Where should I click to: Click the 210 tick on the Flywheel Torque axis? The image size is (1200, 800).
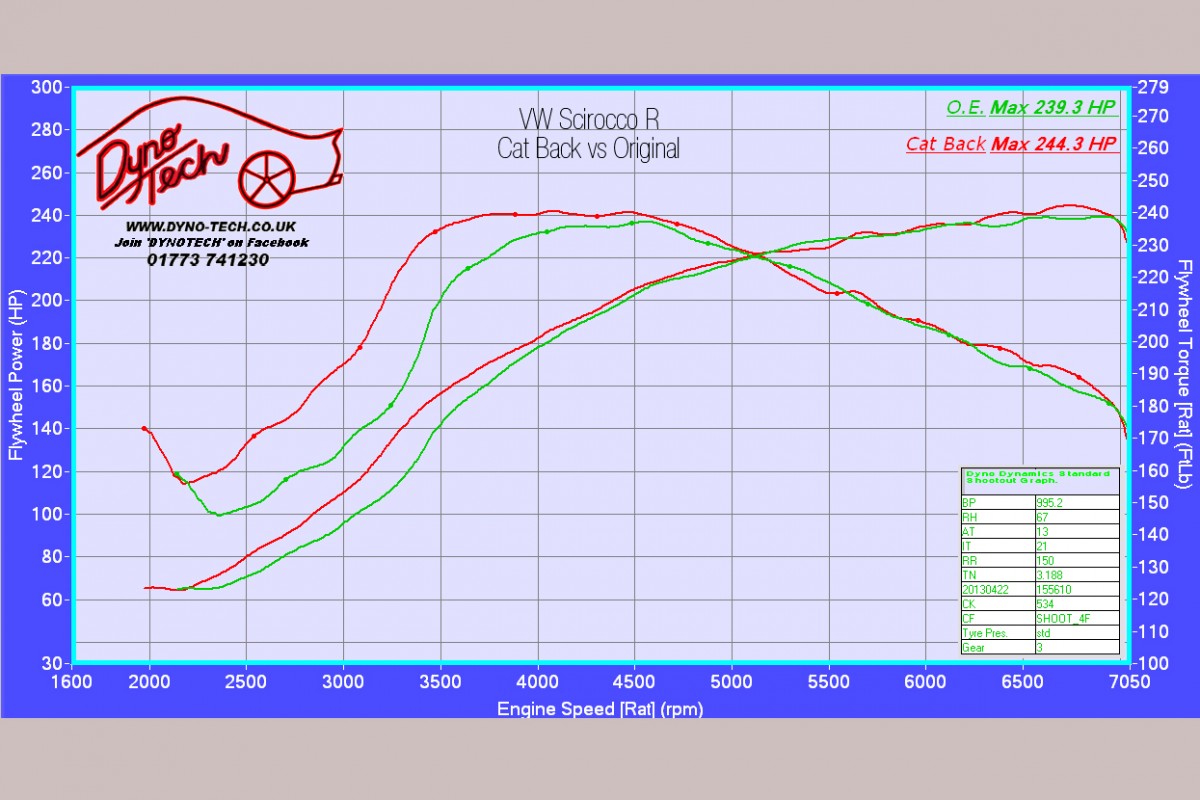[x=1153, y=309]
